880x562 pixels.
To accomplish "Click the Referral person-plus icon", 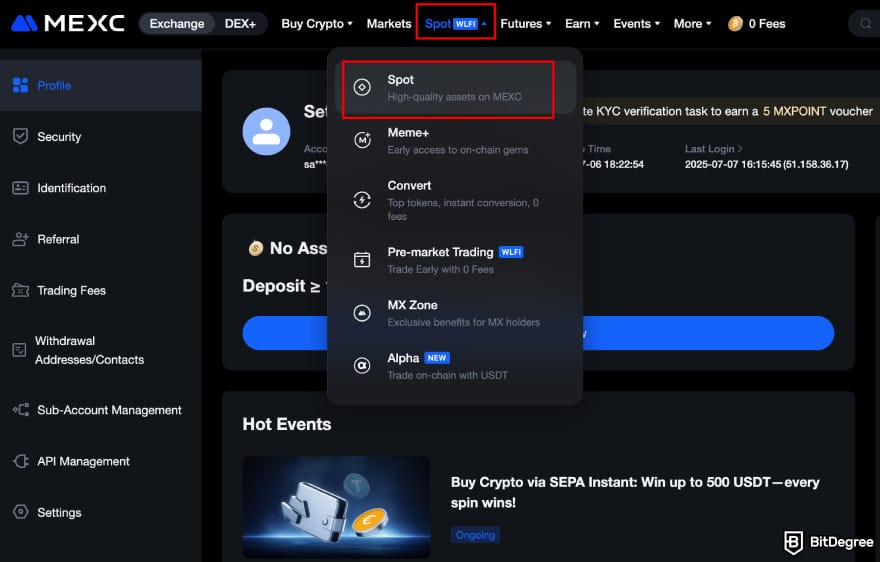I will tap(20, 239).
